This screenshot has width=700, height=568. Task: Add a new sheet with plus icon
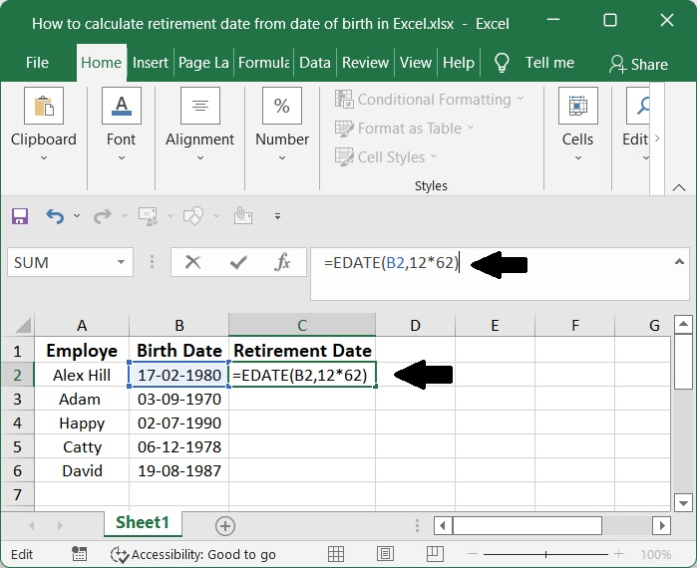[225, 525]
